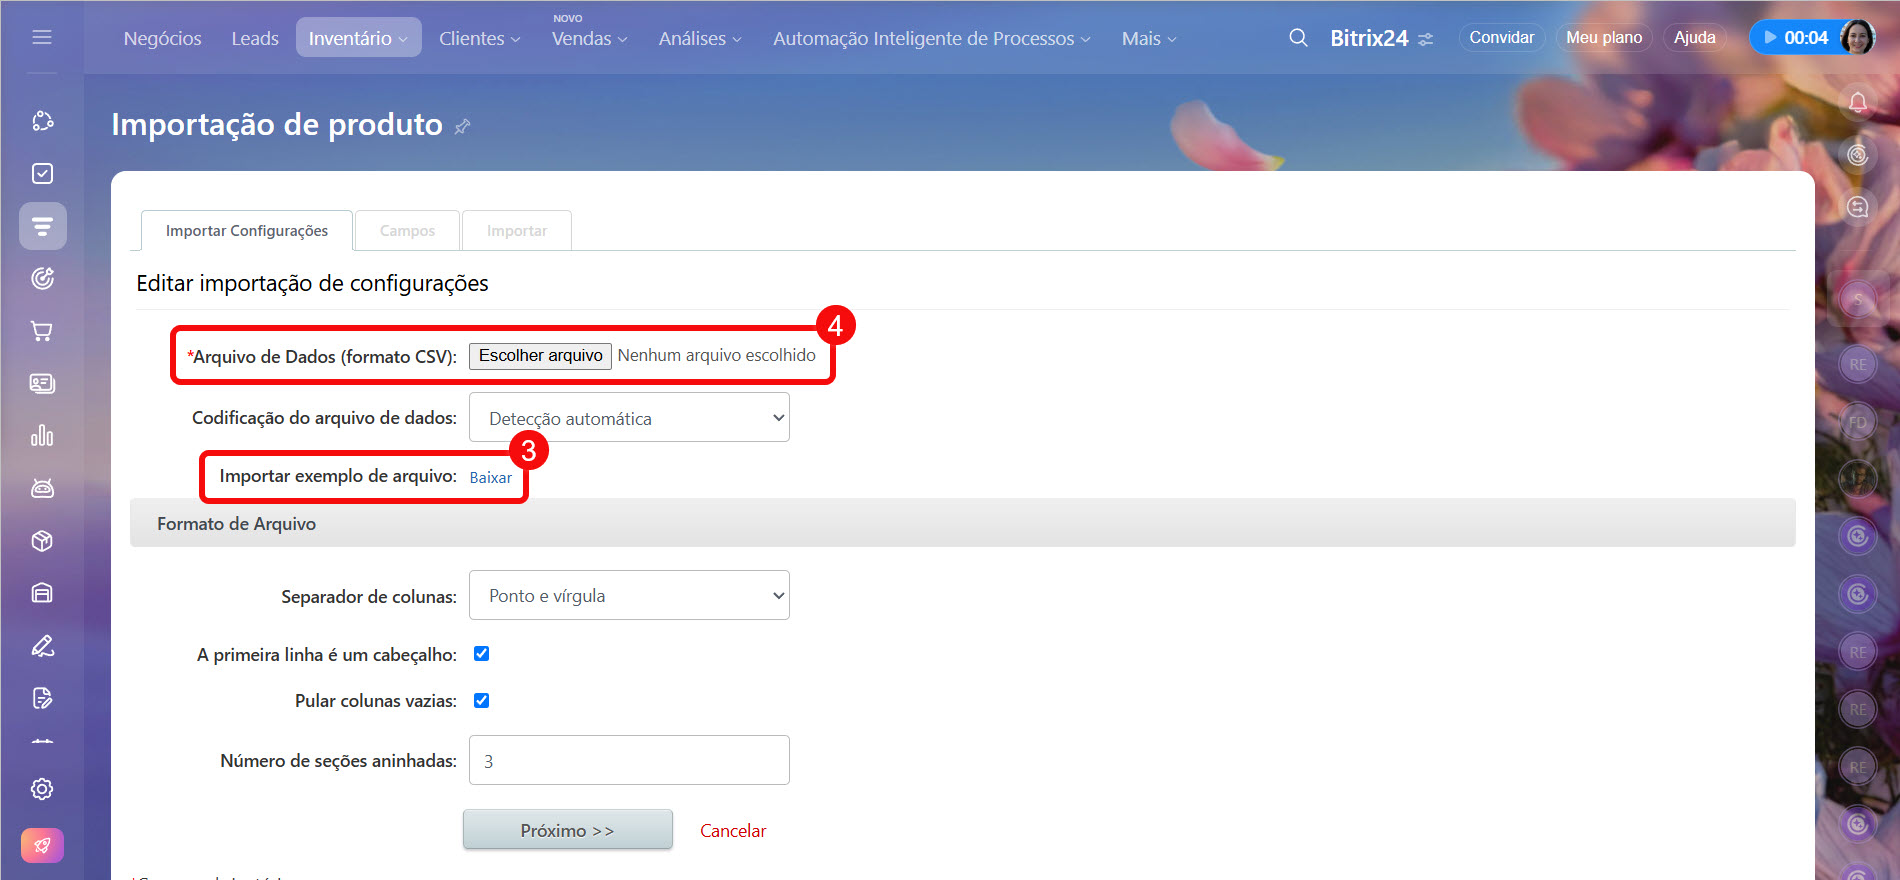Expand the Inventário menu in the top bar

pos(358,38)
